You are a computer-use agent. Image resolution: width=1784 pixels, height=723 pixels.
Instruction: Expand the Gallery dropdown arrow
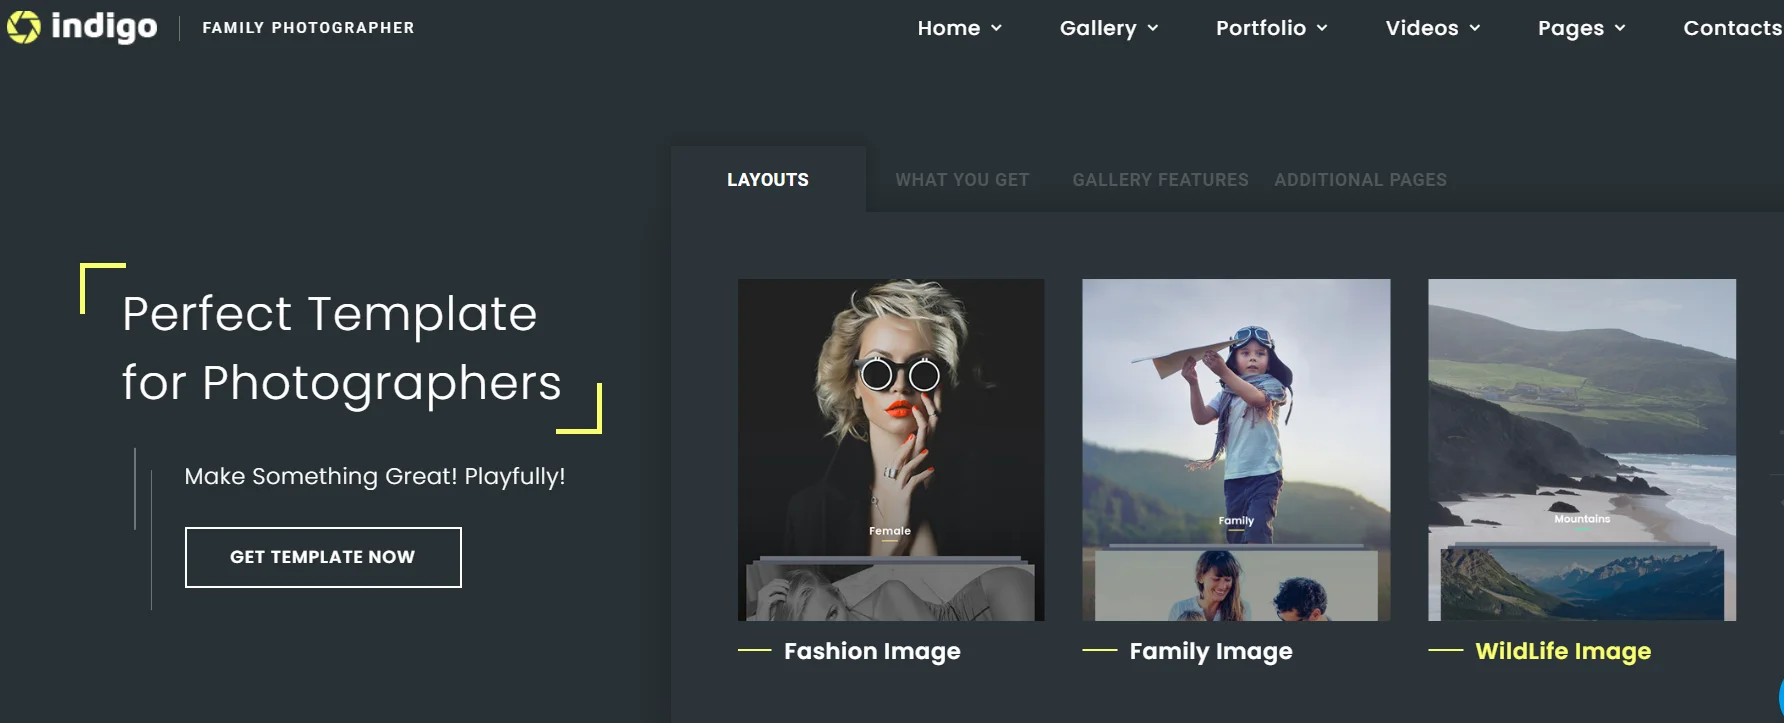tap(1153, 28)
